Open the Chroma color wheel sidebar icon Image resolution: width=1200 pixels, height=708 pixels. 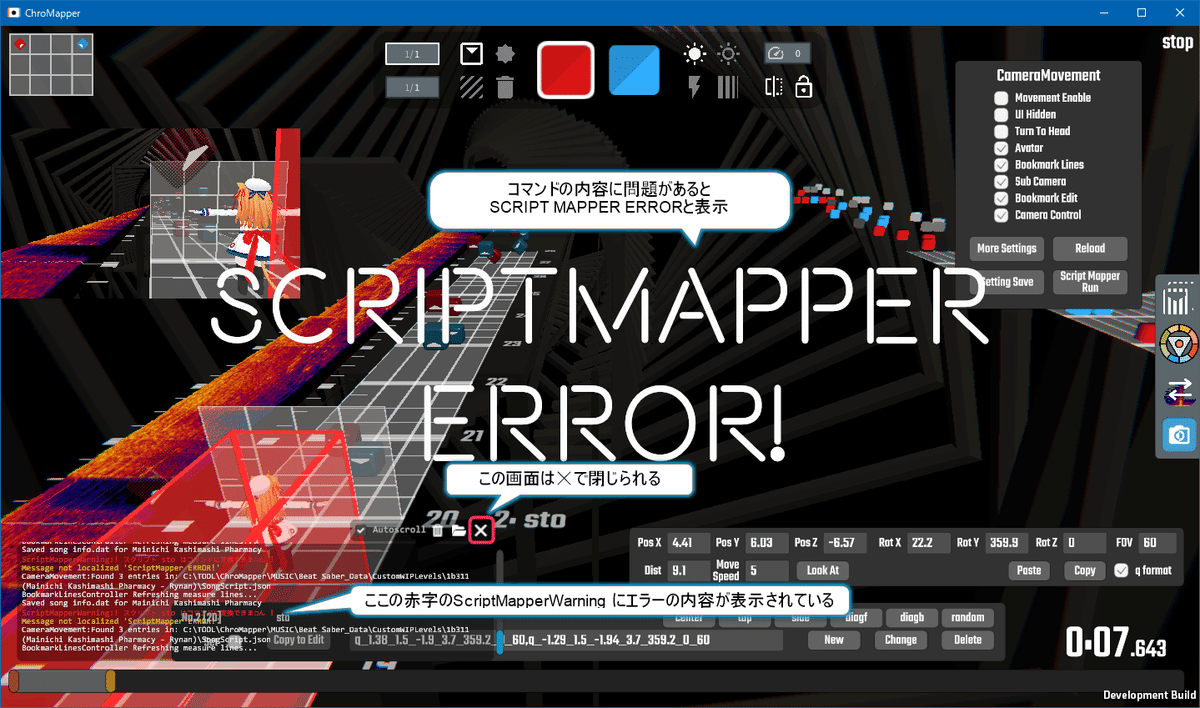click(1180, 346)
